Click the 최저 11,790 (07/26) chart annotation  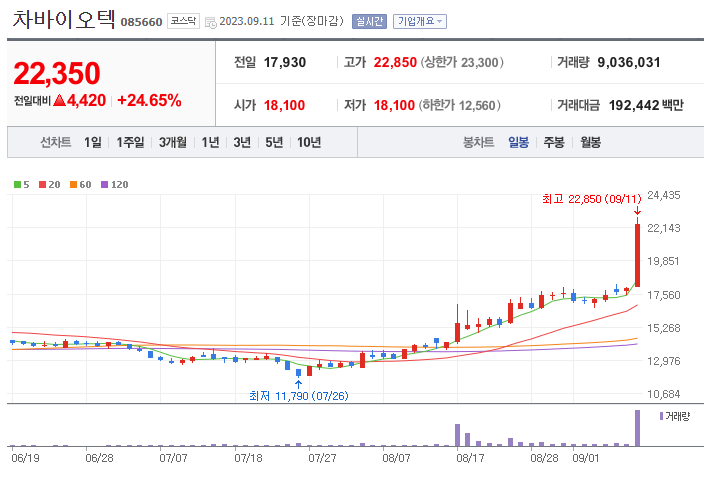tap(299, 396)
